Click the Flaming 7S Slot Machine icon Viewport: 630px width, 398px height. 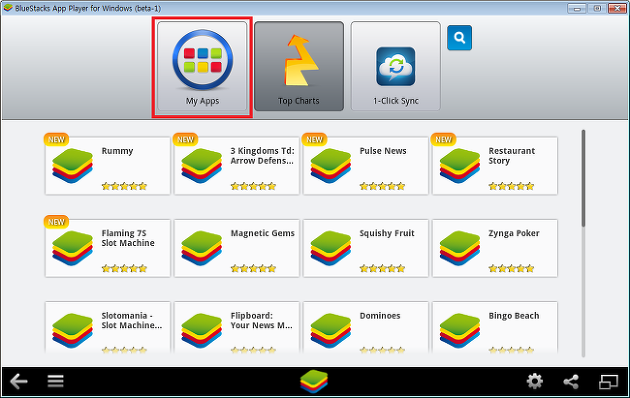tap(72, 248)
